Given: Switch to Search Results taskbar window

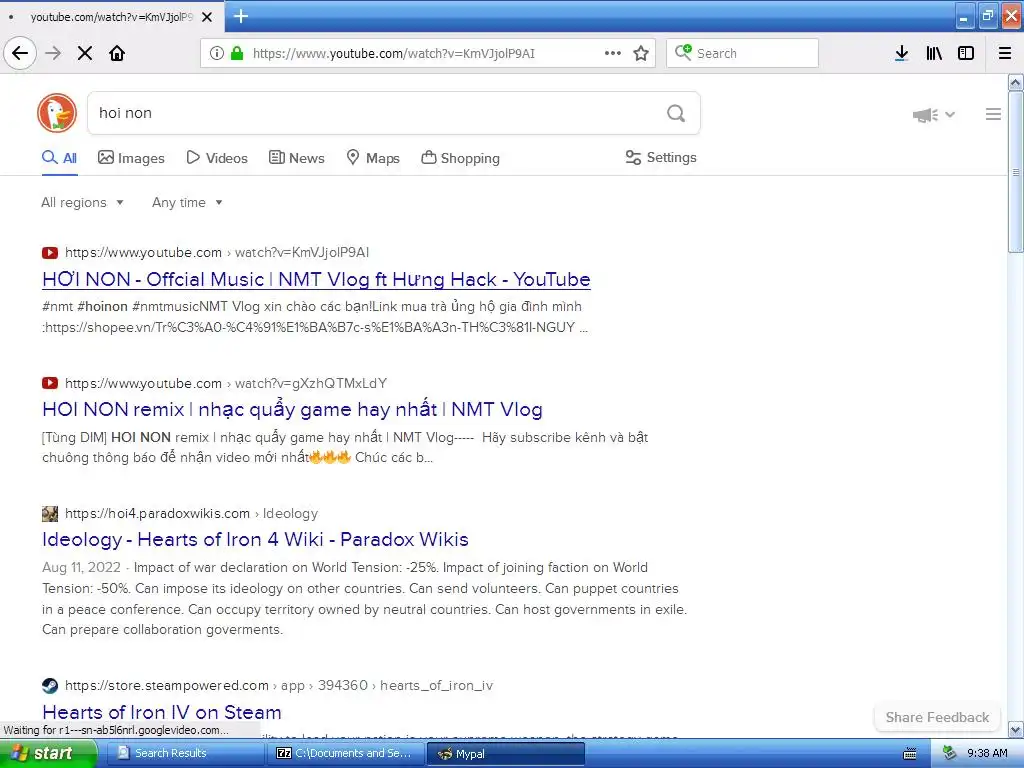Looking at the screenshot, I should point(183,754).
